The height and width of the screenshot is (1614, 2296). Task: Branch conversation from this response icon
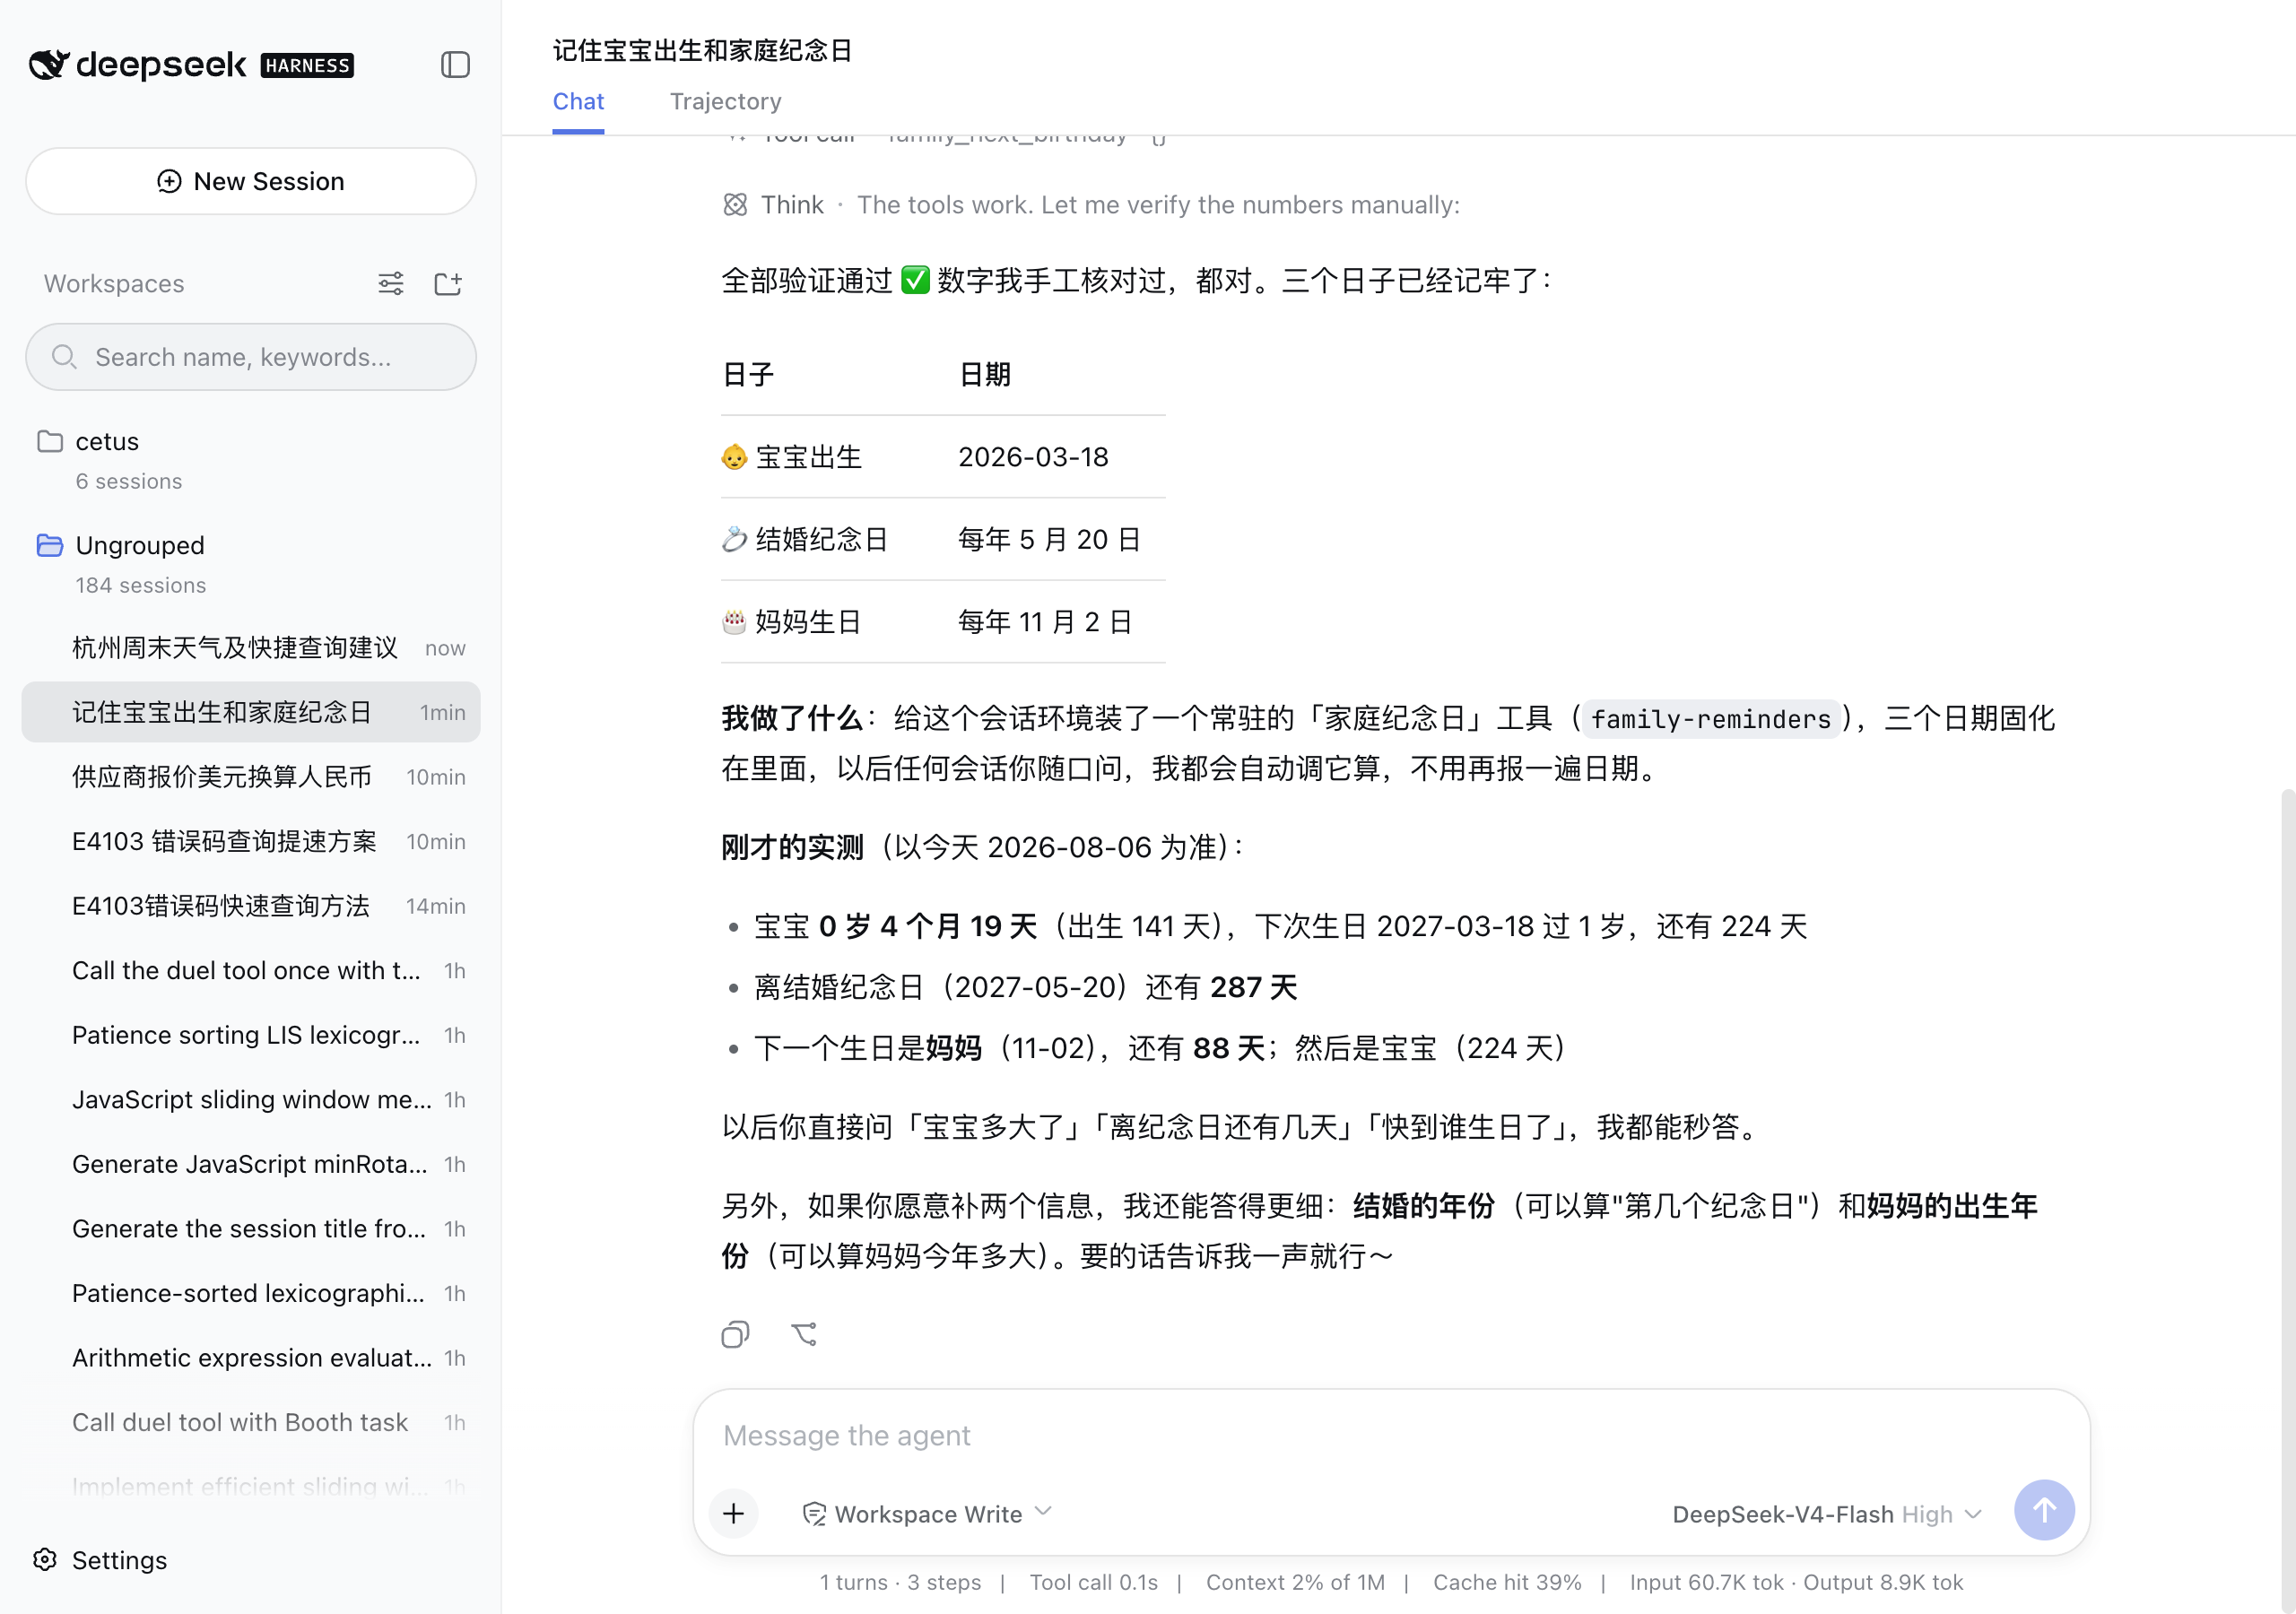click(x=804, y=1334)
